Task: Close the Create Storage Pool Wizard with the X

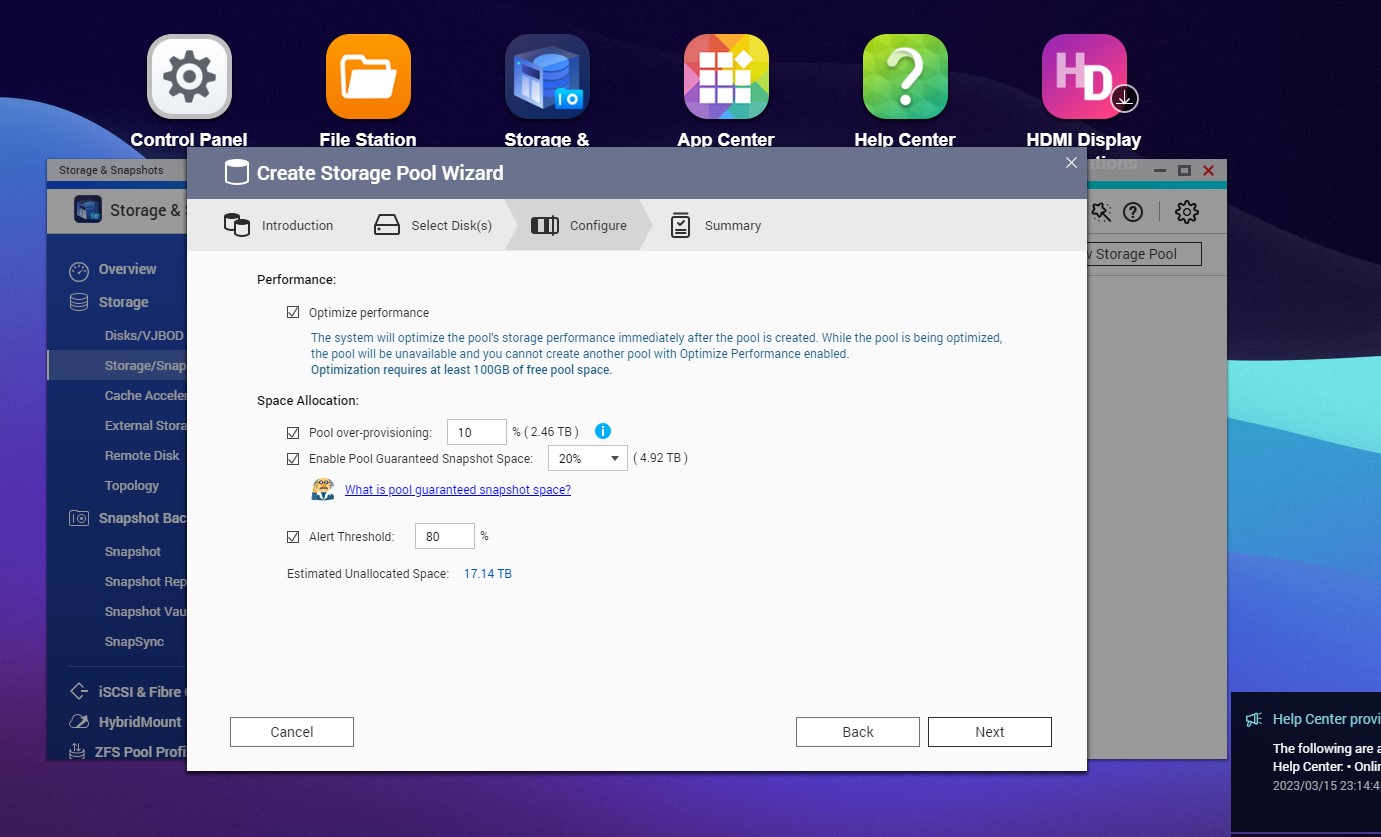Action: click(x=1071, y=163)
